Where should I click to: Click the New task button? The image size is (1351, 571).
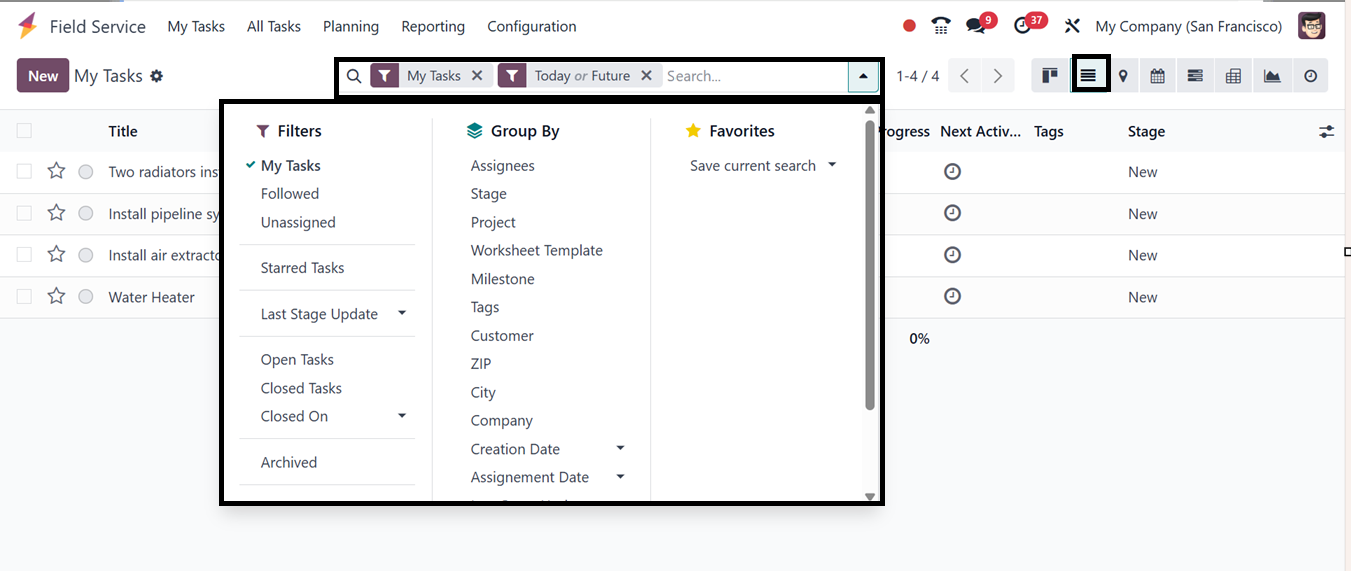(43, 76)
